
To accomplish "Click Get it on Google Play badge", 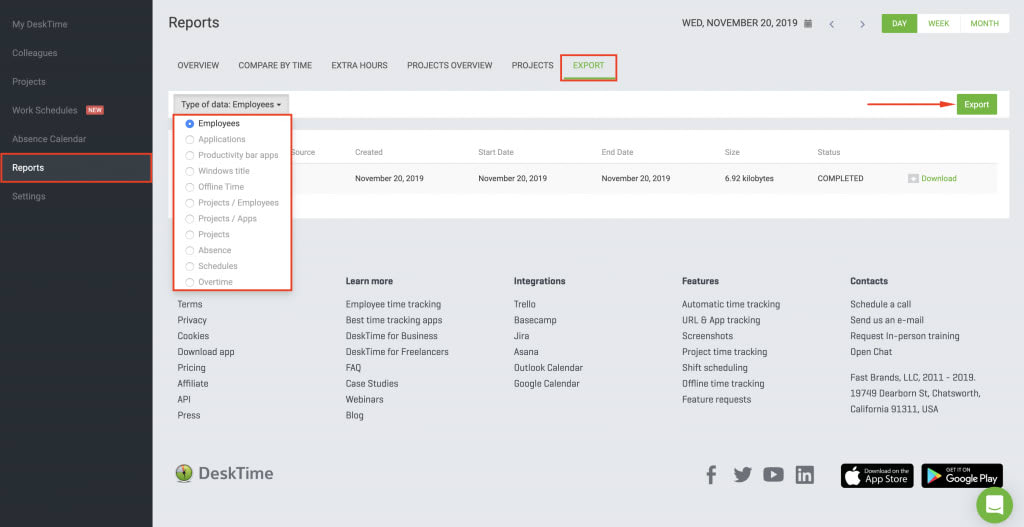I will pyautogui.click(x=962, y=475).
